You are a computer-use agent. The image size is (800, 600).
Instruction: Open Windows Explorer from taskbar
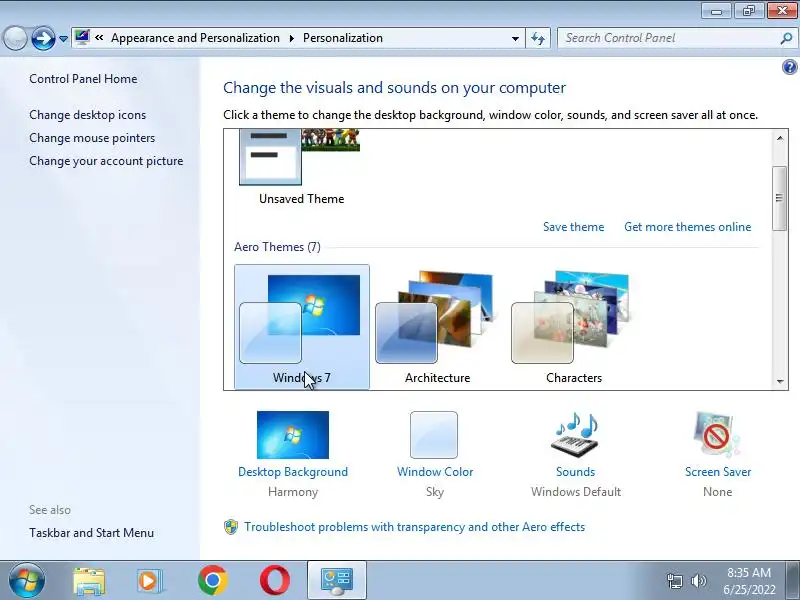point(89,581)
